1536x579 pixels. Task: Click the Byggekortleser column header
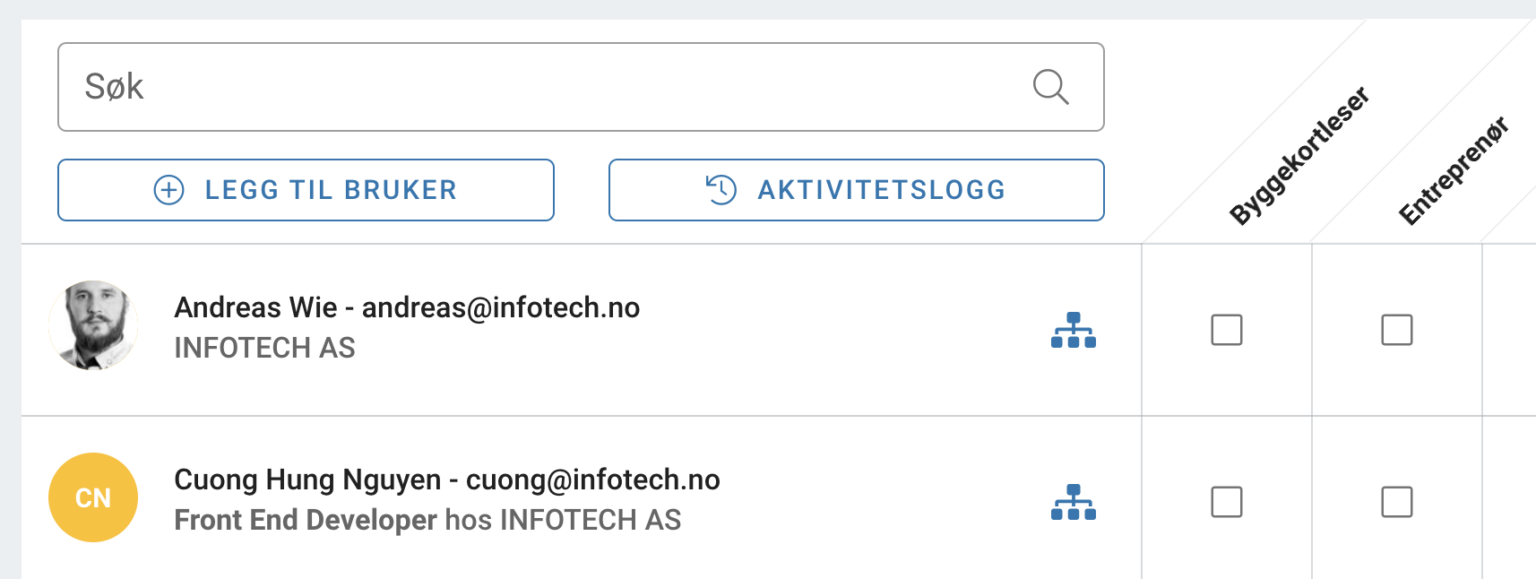1300,150
